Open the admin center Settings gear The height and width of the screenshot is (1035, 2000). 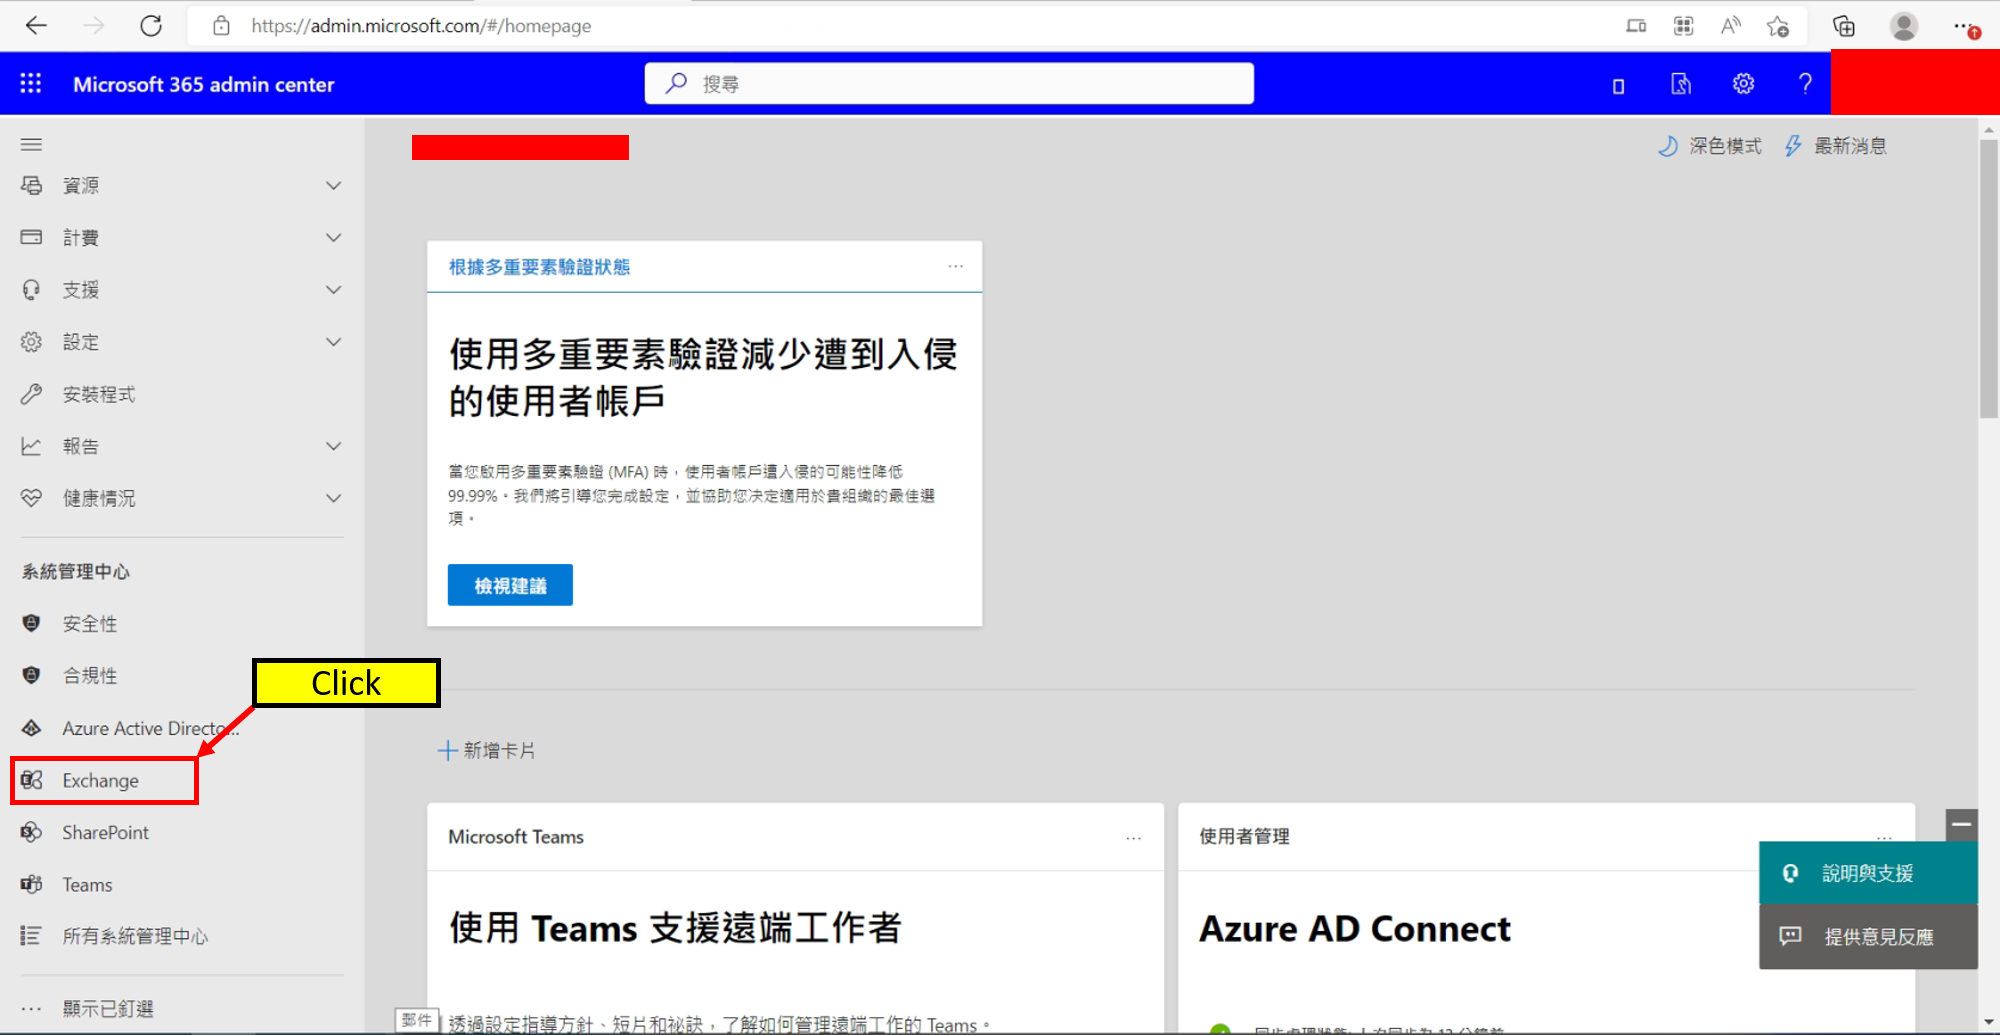click(x=1742, y=84)
